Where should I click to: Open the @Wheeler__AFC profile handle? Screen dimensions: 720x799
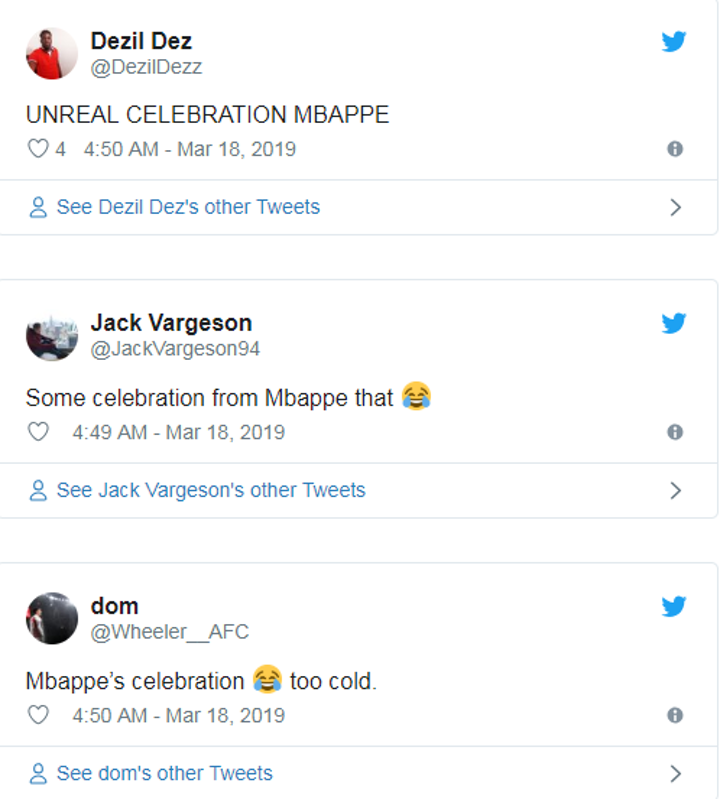click(169, 632)
